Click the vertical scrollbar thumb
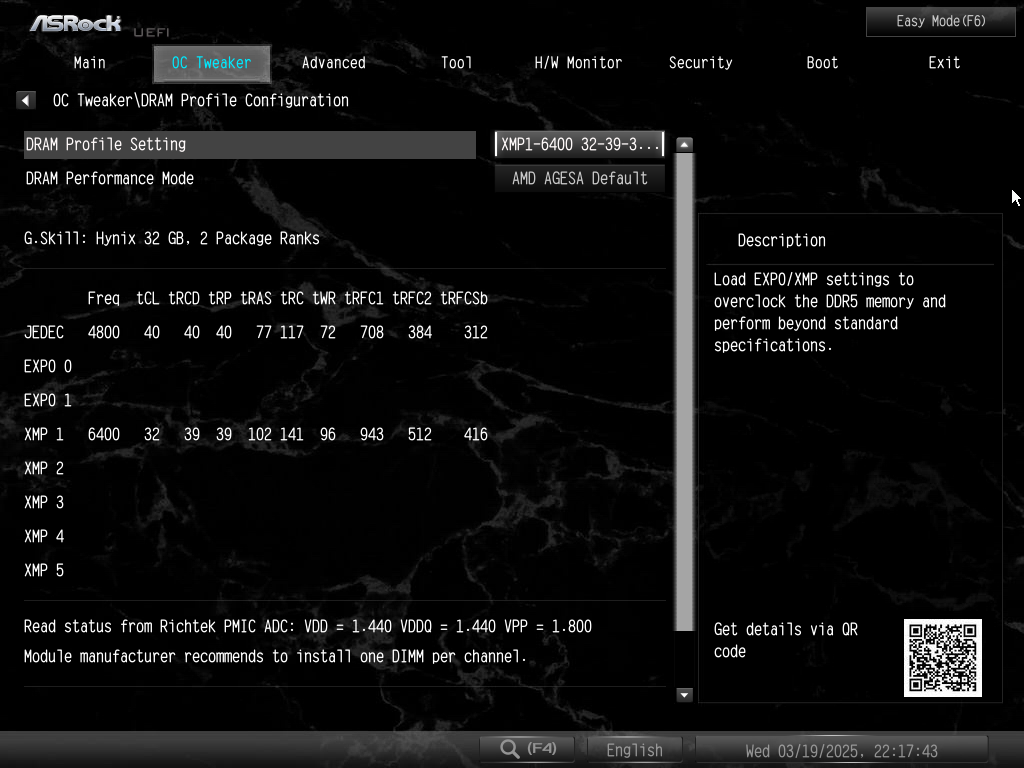Viewport: 1024px width, 768px height. coord(684,392)
